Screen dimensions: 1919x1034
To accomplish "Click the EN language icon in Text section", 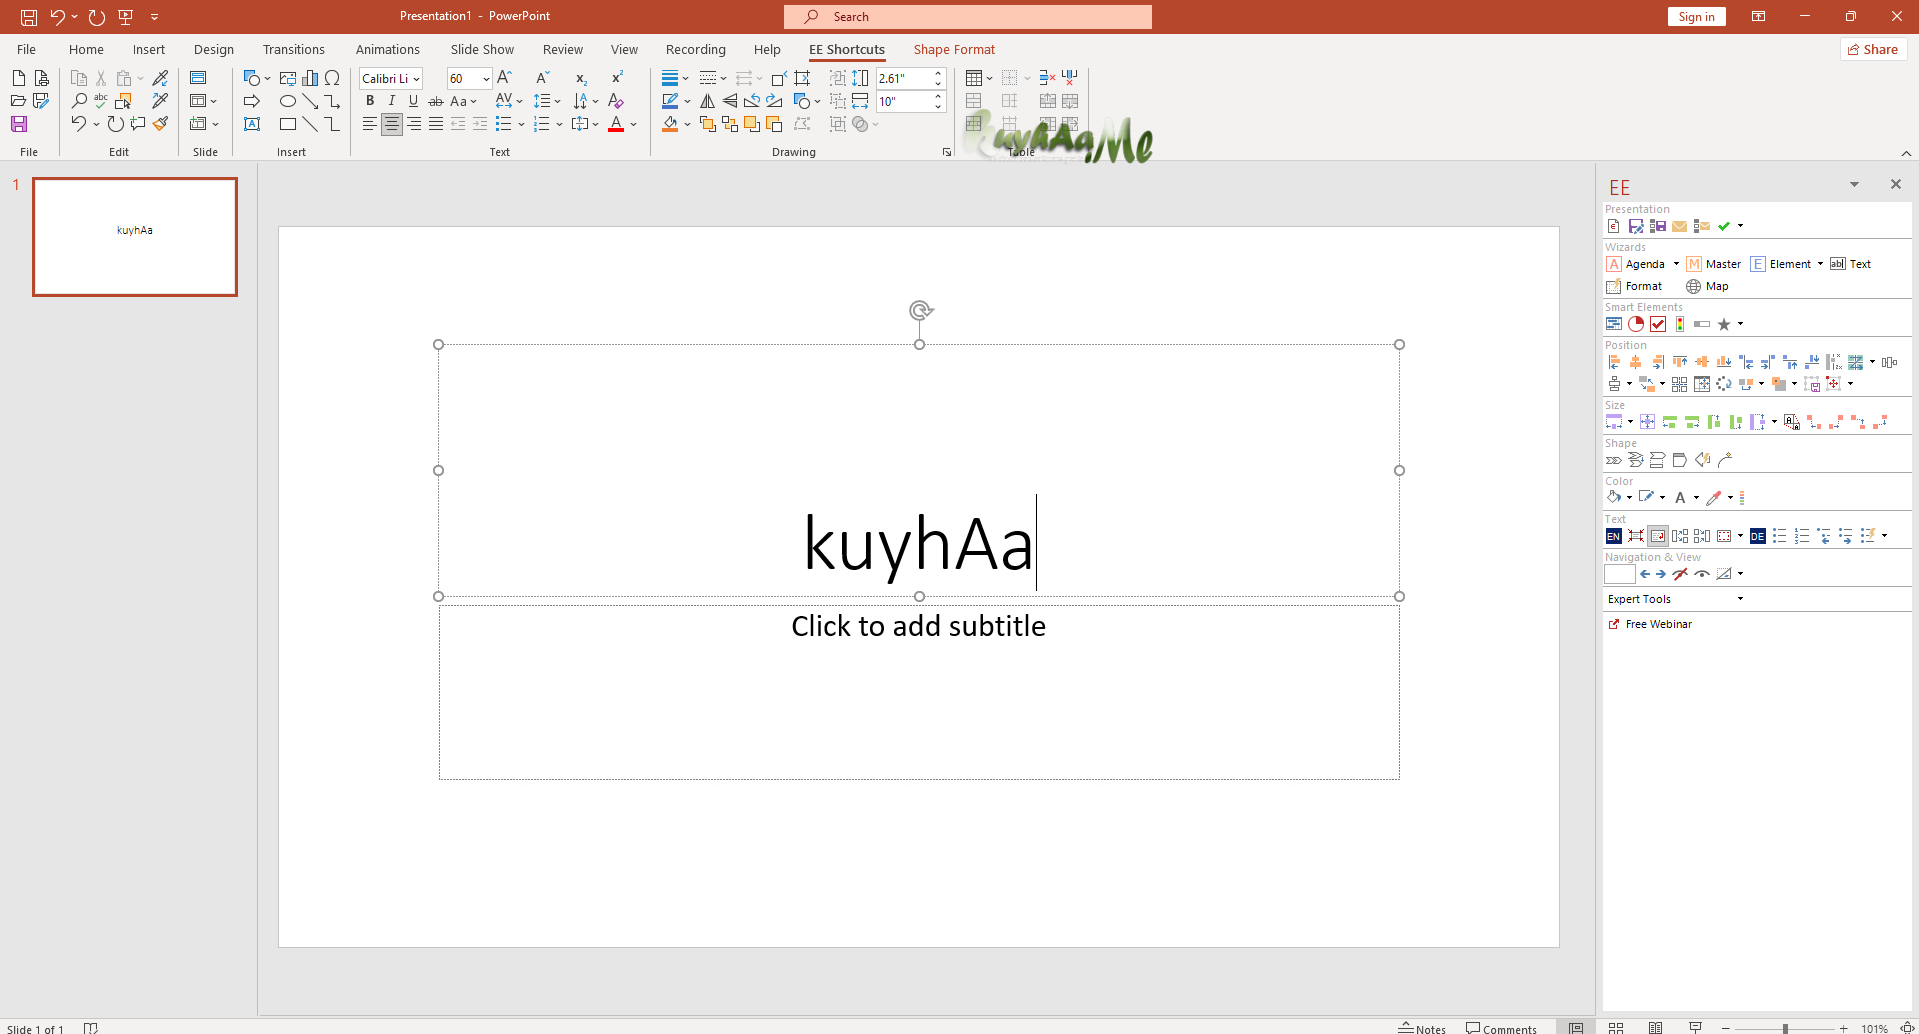I will (1614, 536).
